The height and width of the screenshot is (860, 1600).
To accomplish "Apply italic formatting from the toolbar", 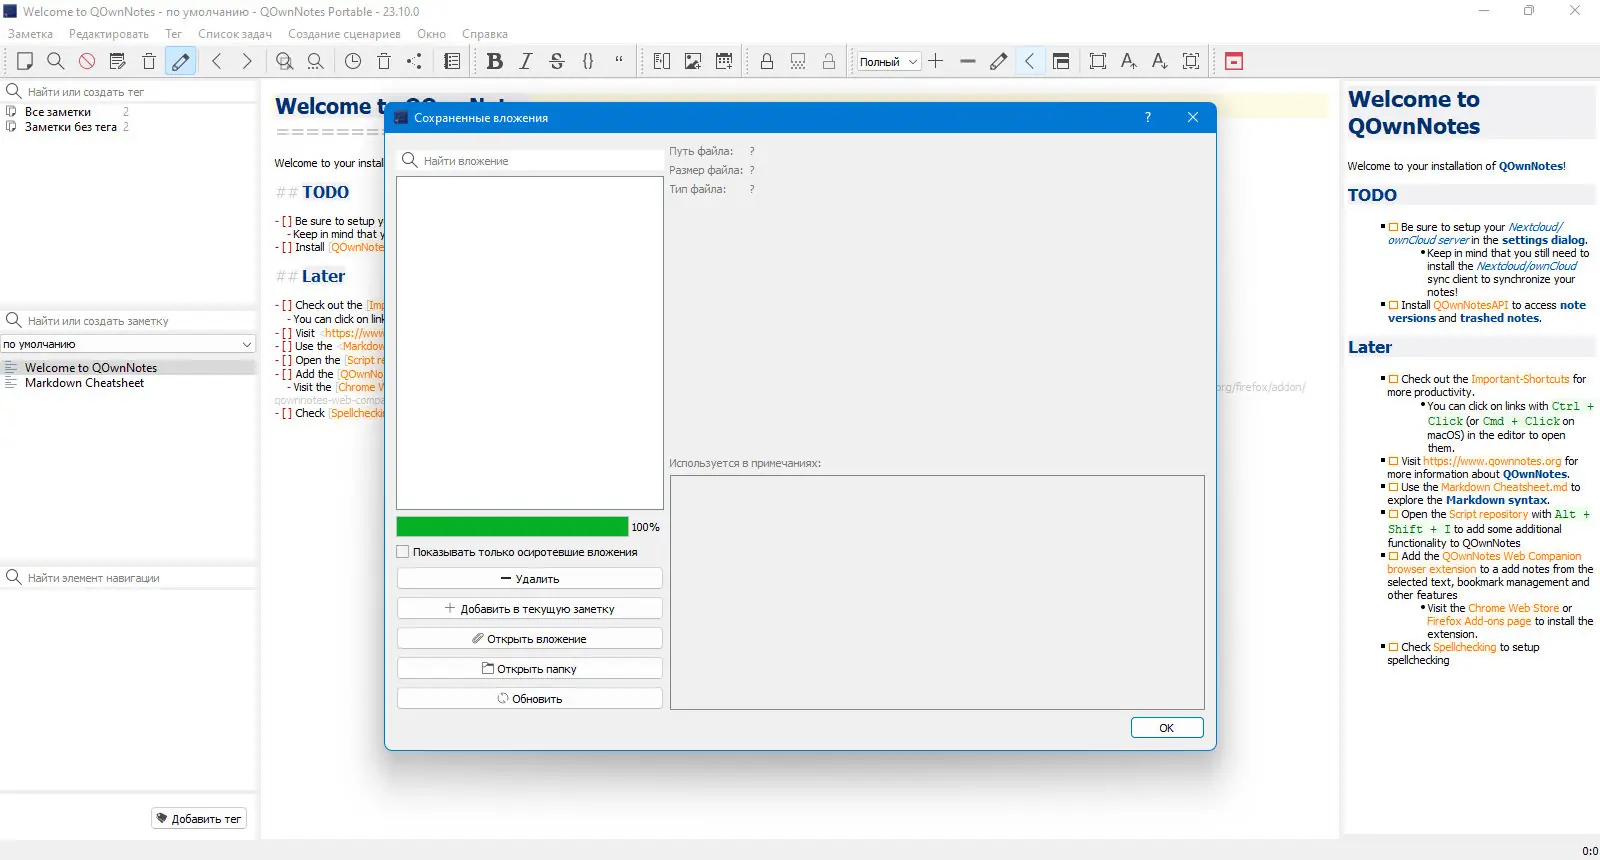I will click(x=526, y=61).
